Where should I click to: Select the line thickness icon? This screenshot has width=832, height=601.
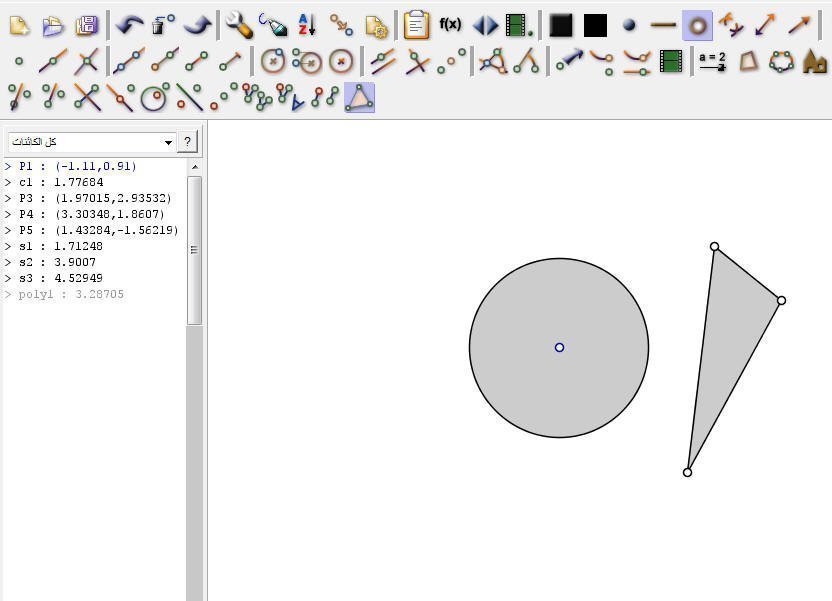pos(663,24)
